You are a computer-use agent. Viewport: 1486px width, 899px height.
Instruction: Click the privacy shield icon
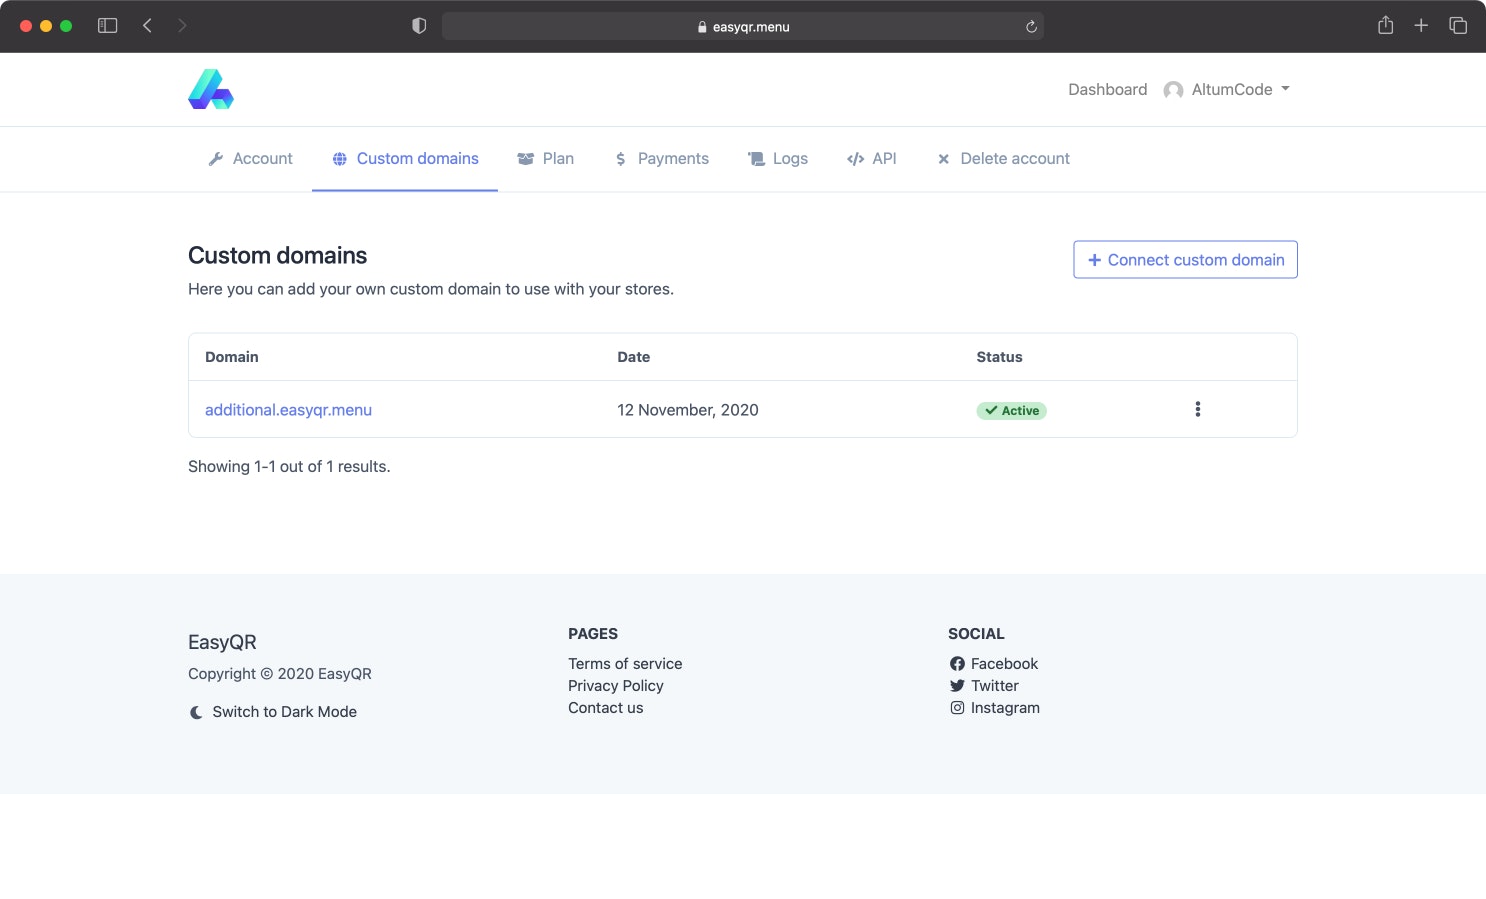(419, 26)
